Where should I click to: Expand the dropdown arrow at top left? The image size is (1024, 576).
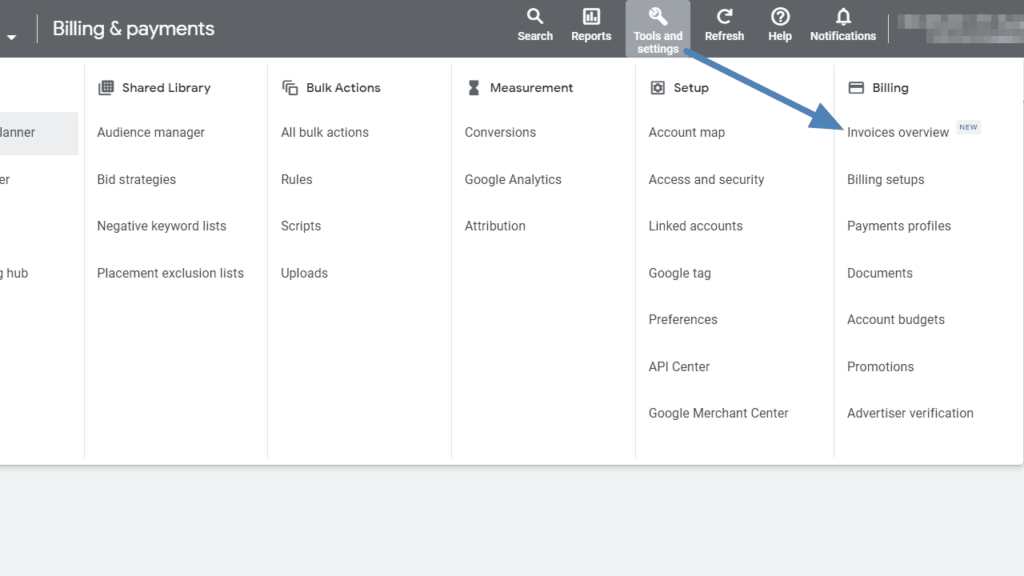pos(12,28)
